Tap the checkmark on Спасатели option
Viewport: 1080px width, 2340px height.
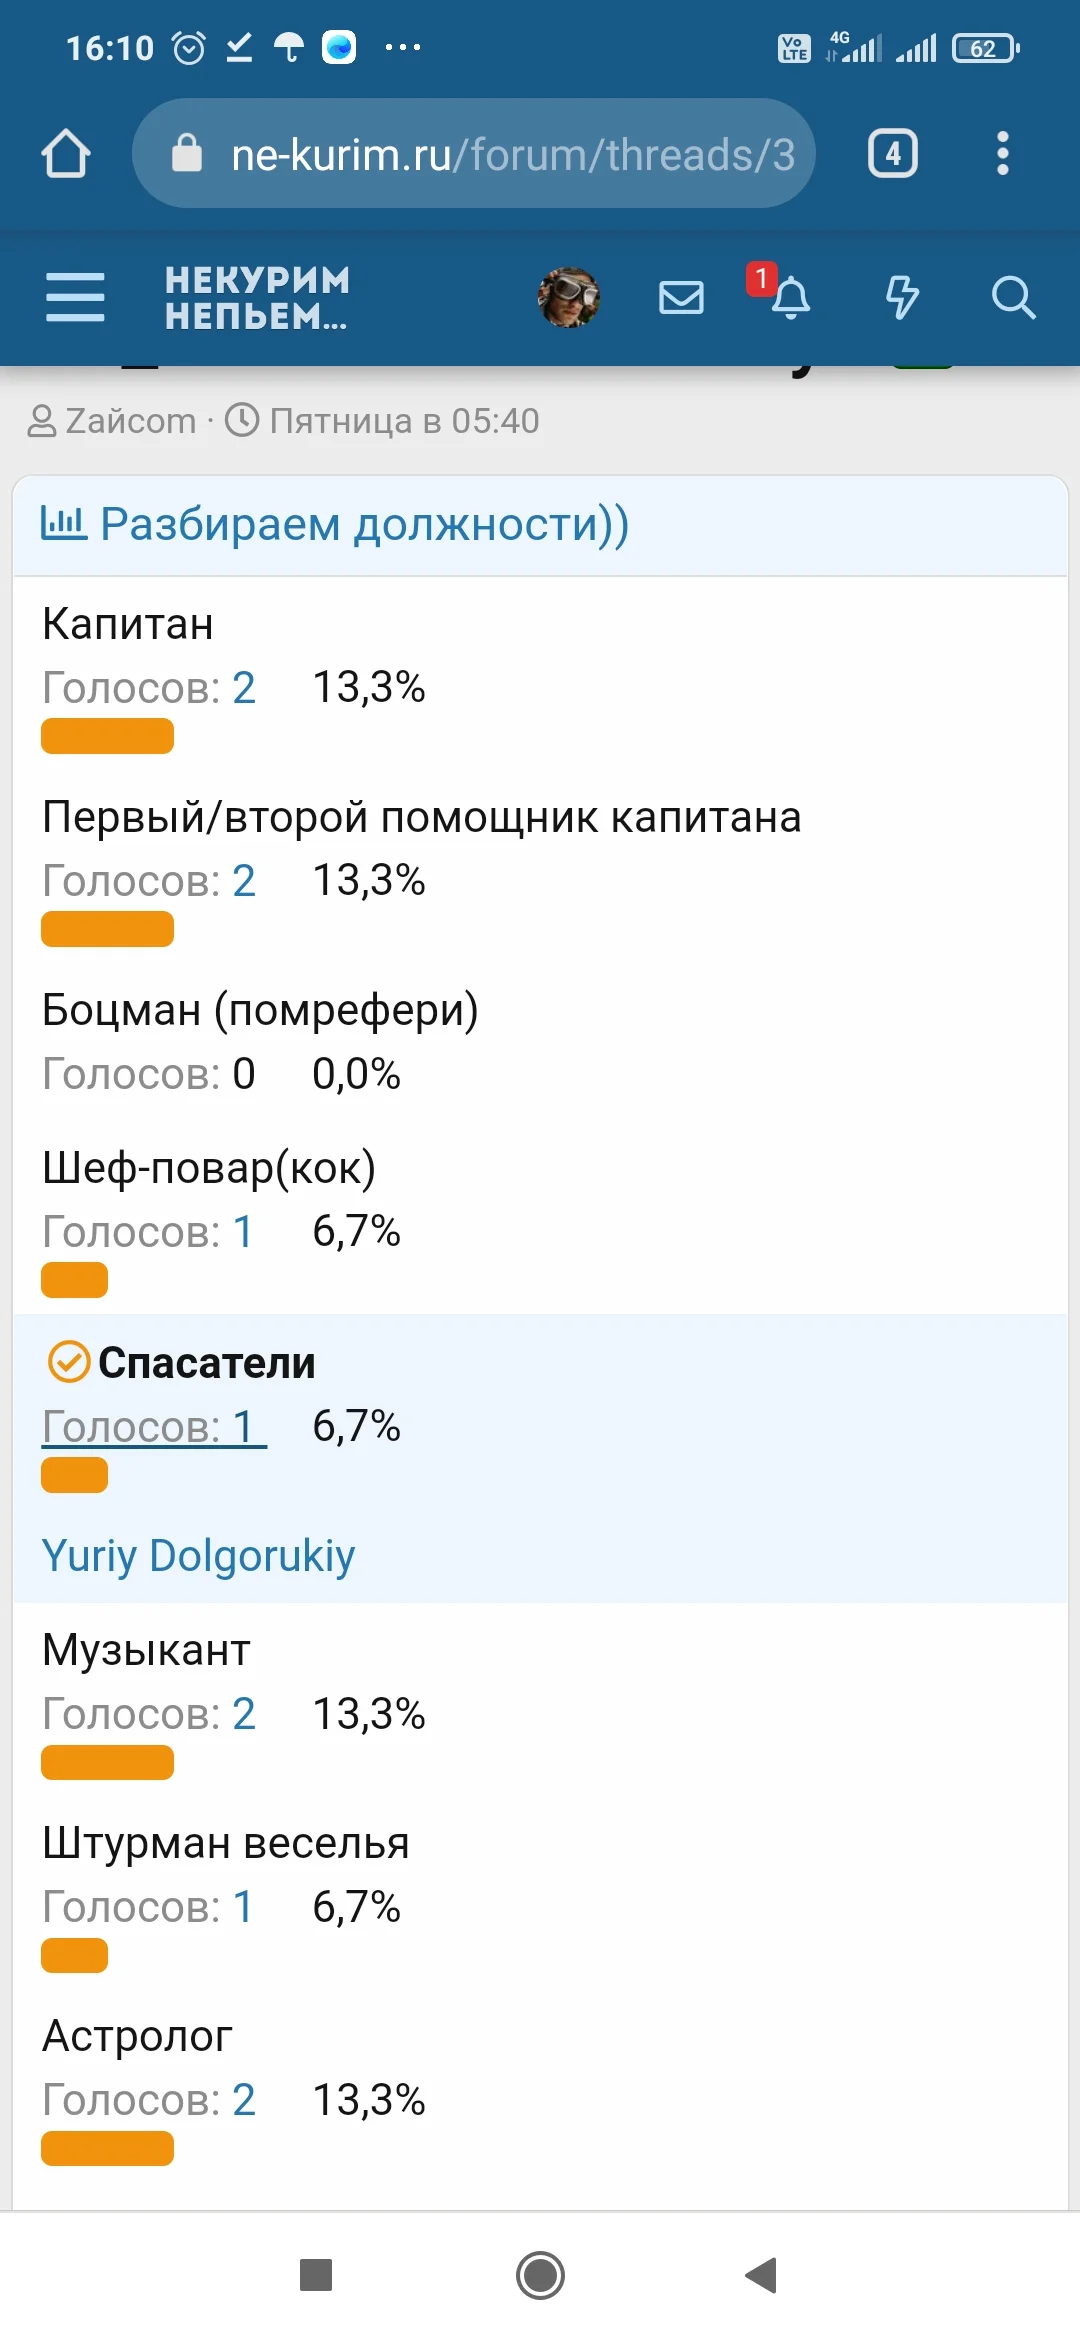click(66, 1362)
